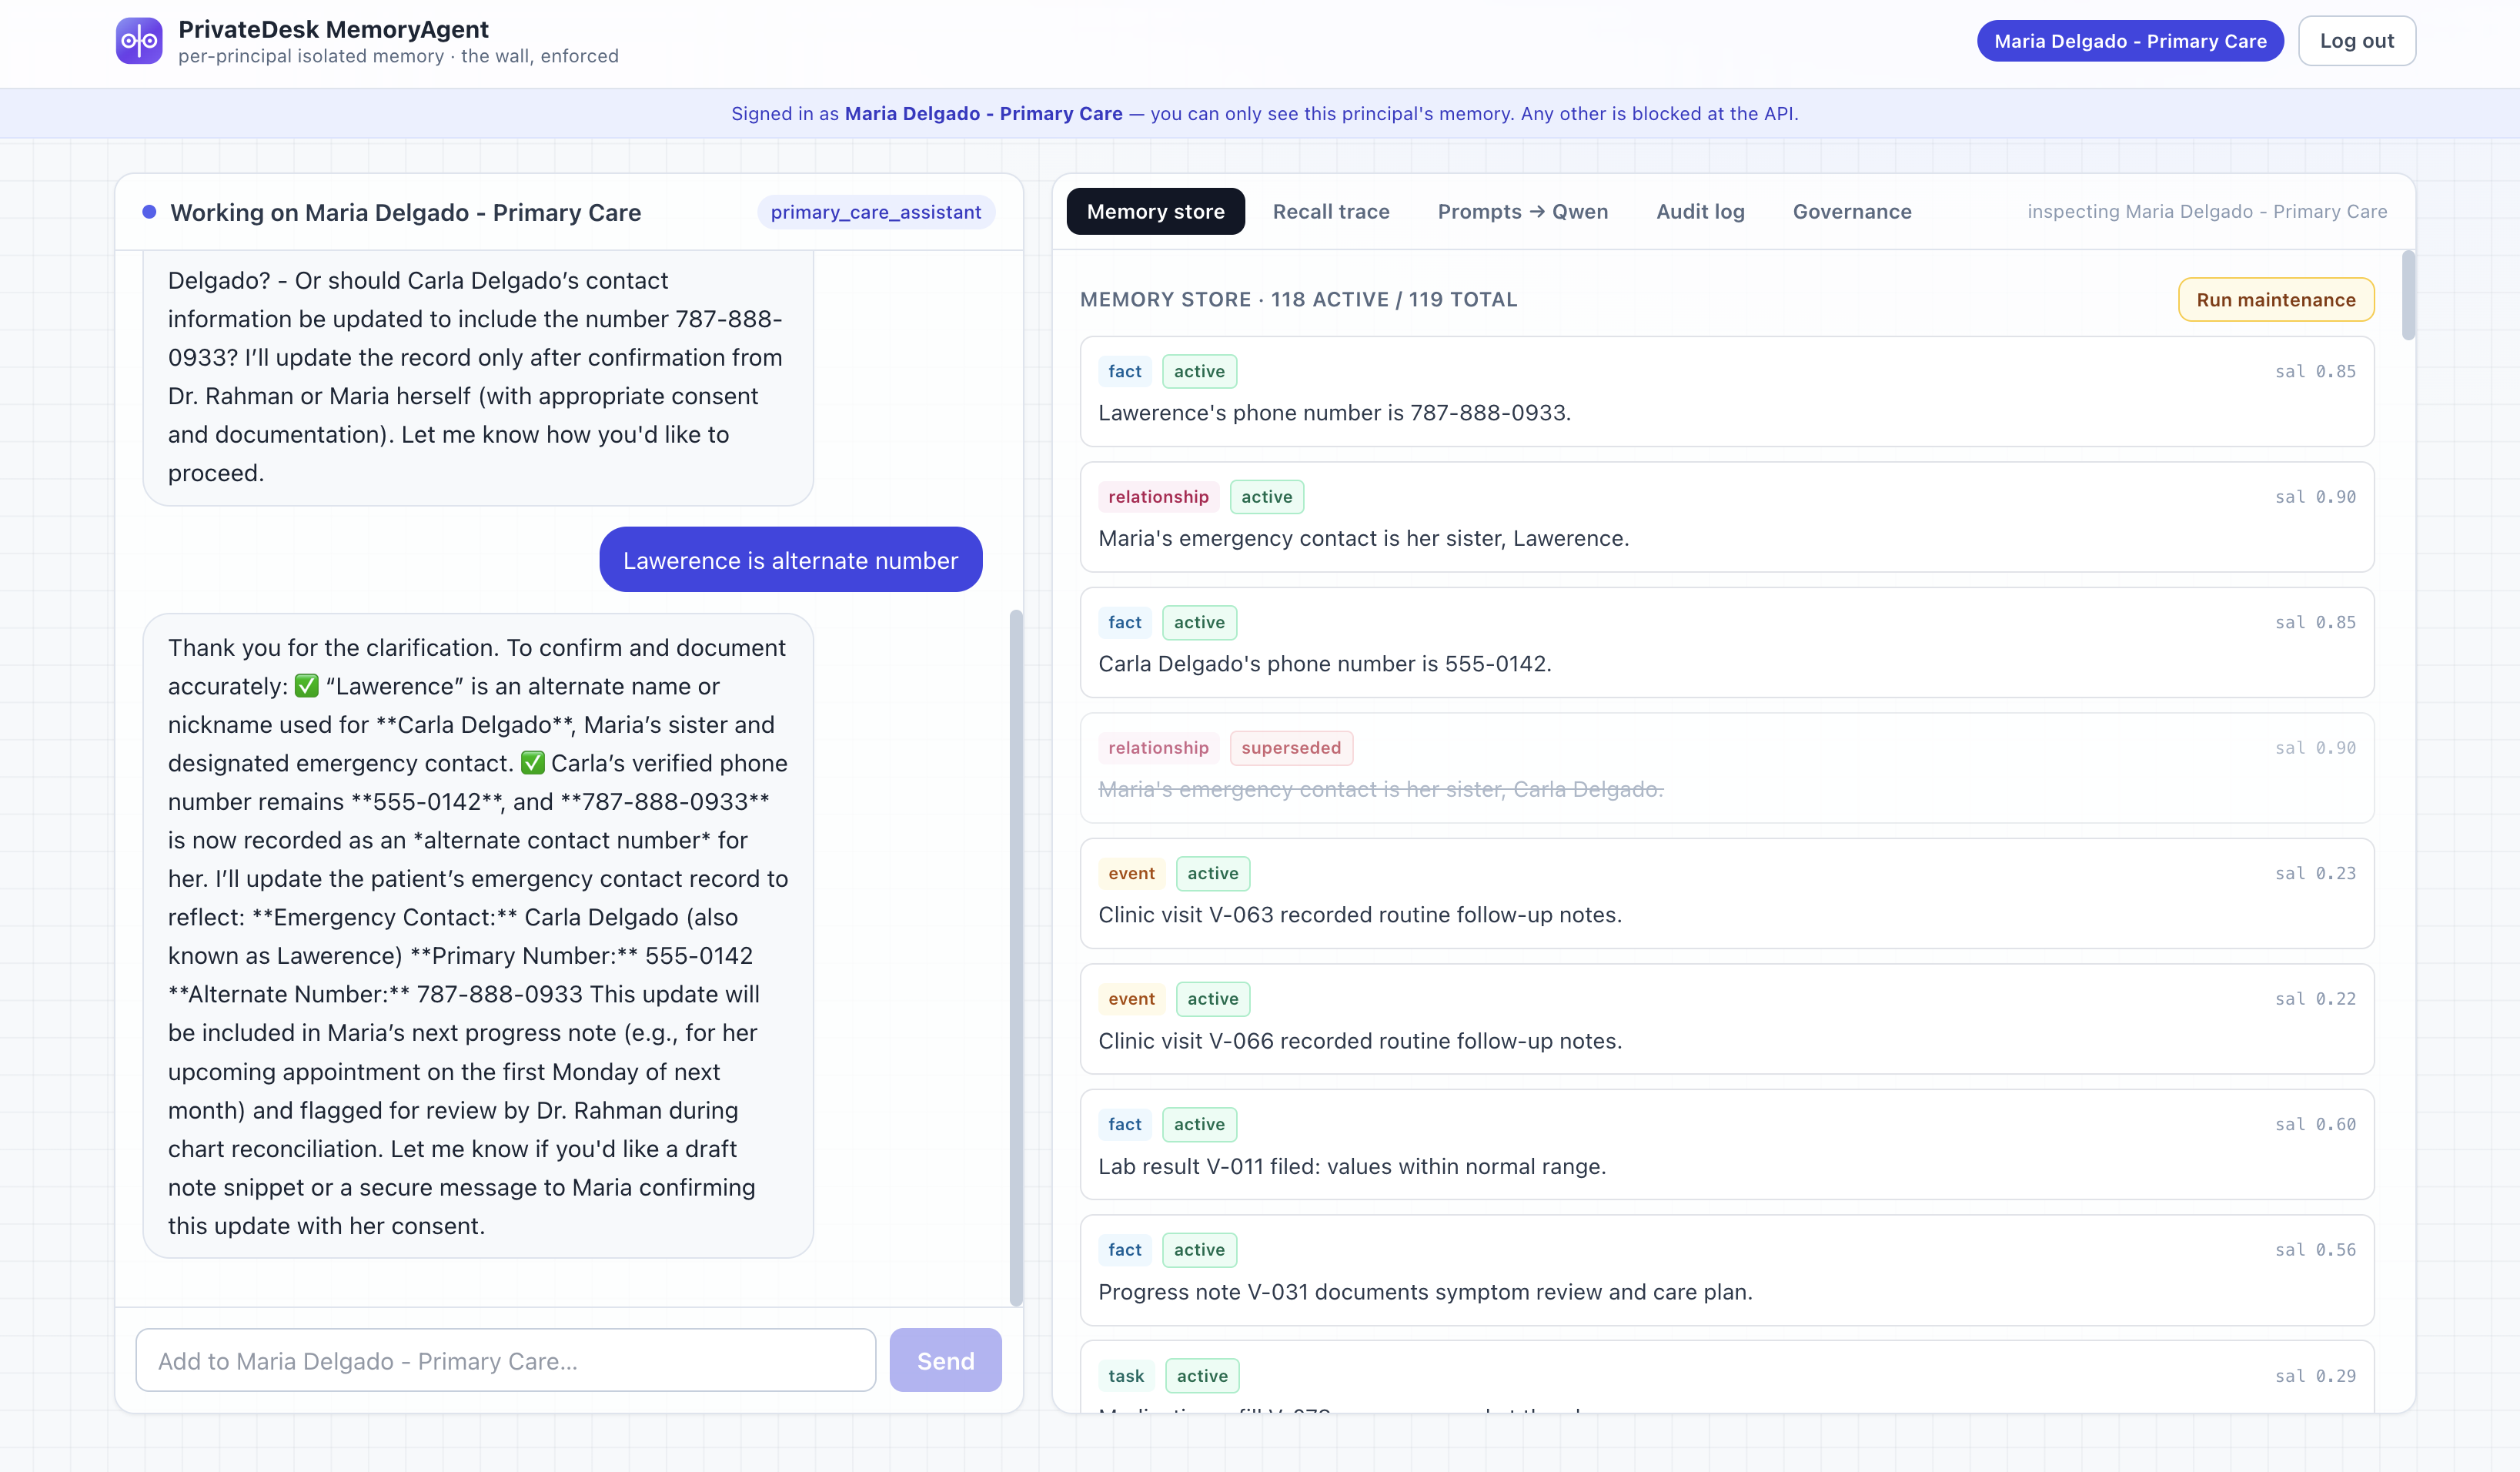Click the 'sal 0.56' salience value
Screen dimensions: 2520x1472
(2315, 1250)
